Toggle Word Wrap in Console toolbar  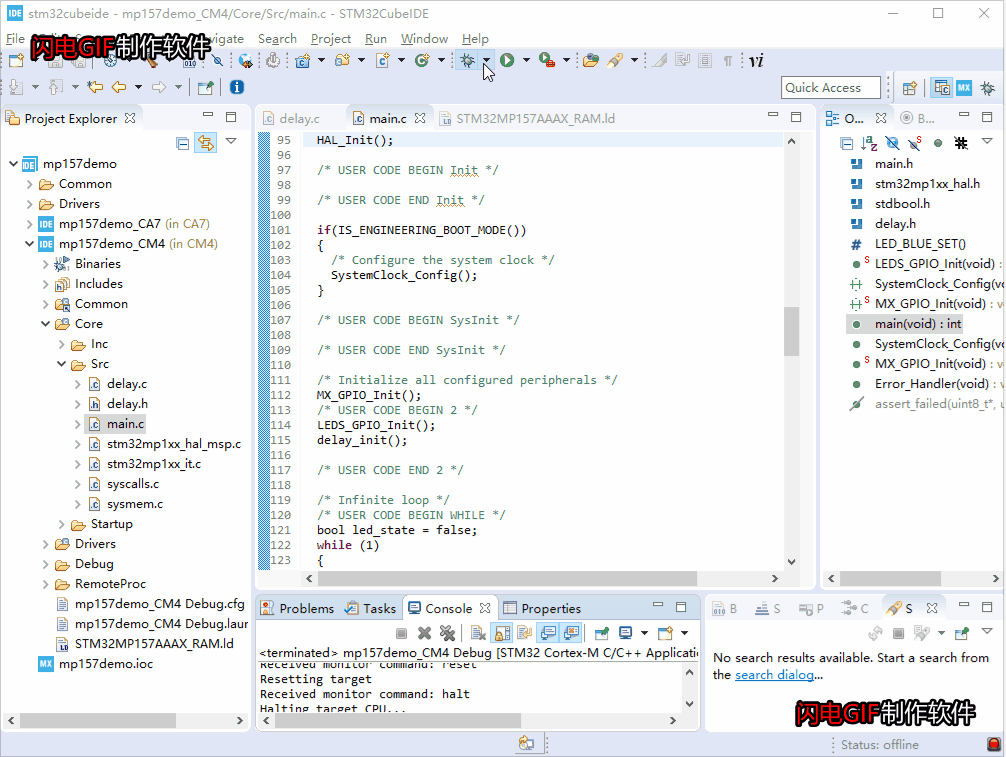(524, 633)
